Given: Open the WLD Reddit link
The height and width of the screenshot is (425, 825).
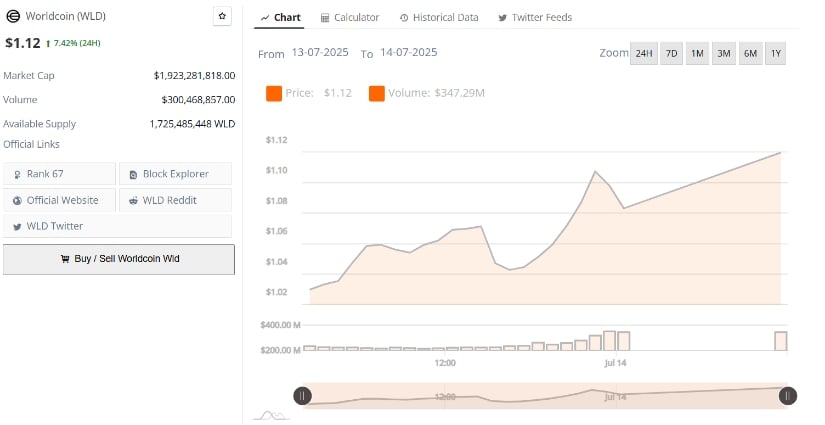Looking at the screenshot, I should pyautogui.click(x=175, y=200).
